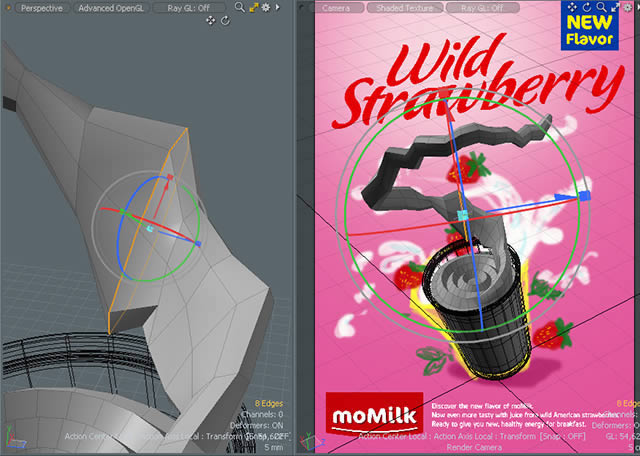Click the XYZ axis widget in Camera viewport
Screen dimensions: 640x456
[x=312, y=440]
